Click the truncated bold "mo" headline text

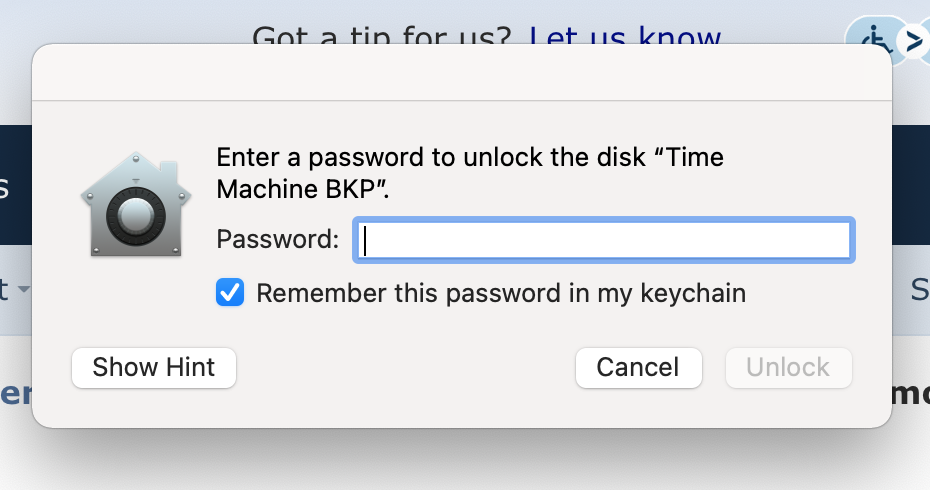[911, 393]
